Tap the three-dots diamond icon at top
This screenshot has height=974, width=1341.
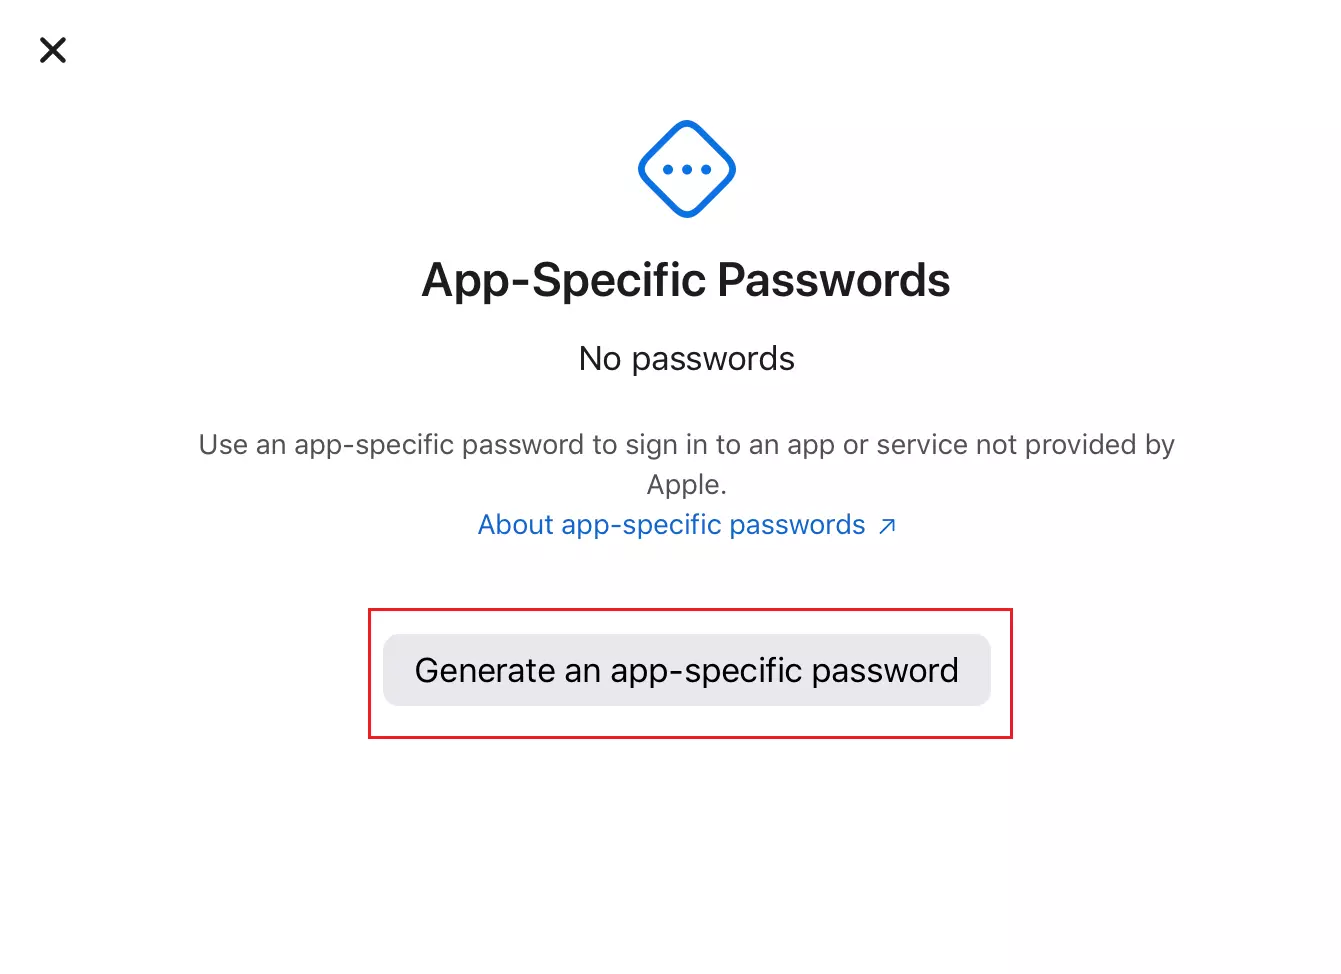[687, 169]
